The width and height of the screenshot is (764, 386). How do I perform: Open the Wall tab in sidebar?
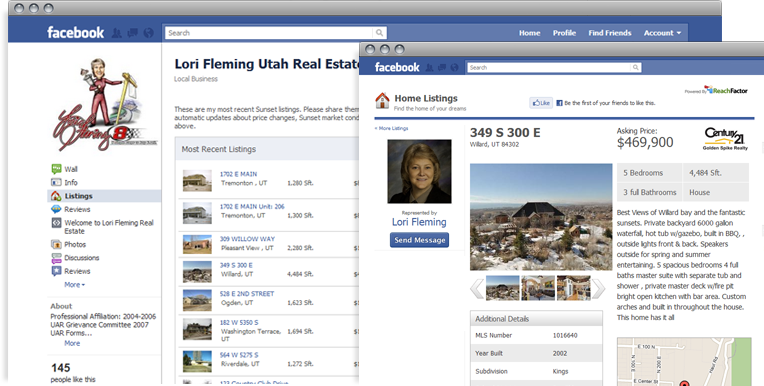point(71,169)
